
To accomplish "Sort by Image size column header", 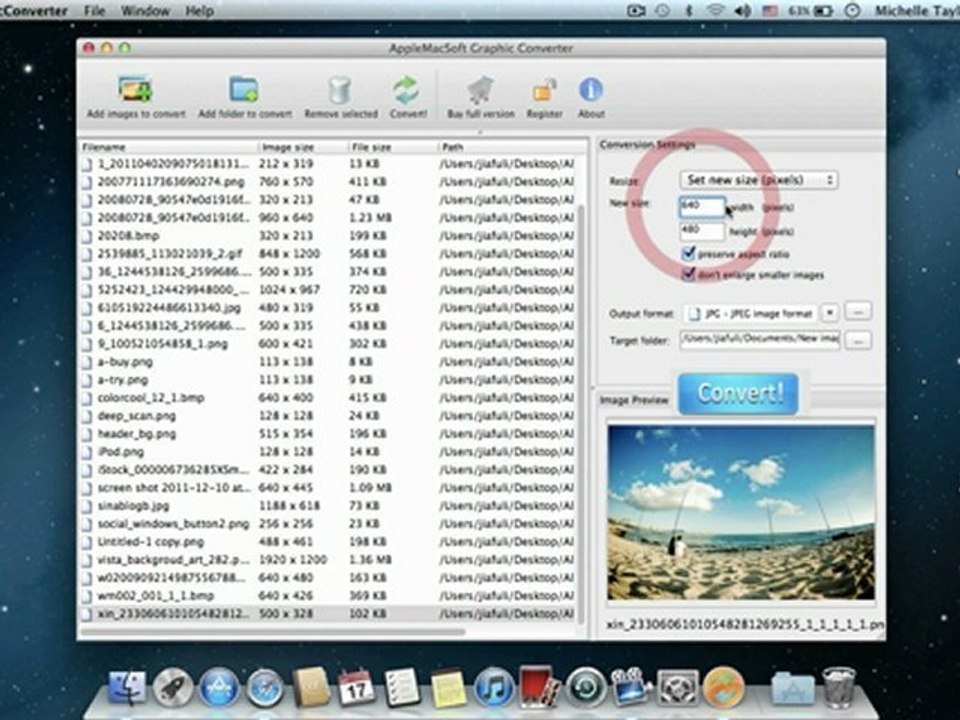I will click(303, 147).
